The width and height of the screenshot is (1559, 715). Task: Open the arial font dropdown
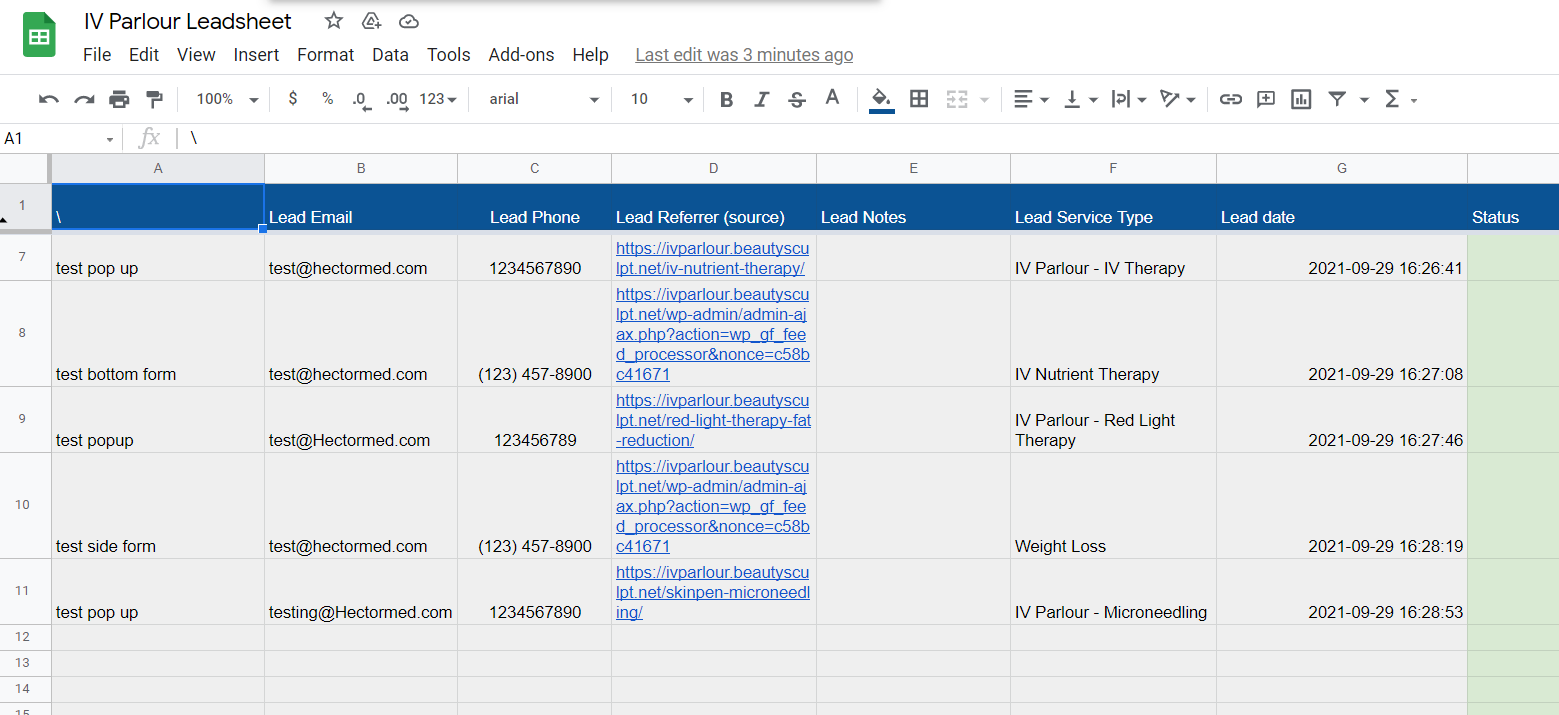(x=544, y=99)
